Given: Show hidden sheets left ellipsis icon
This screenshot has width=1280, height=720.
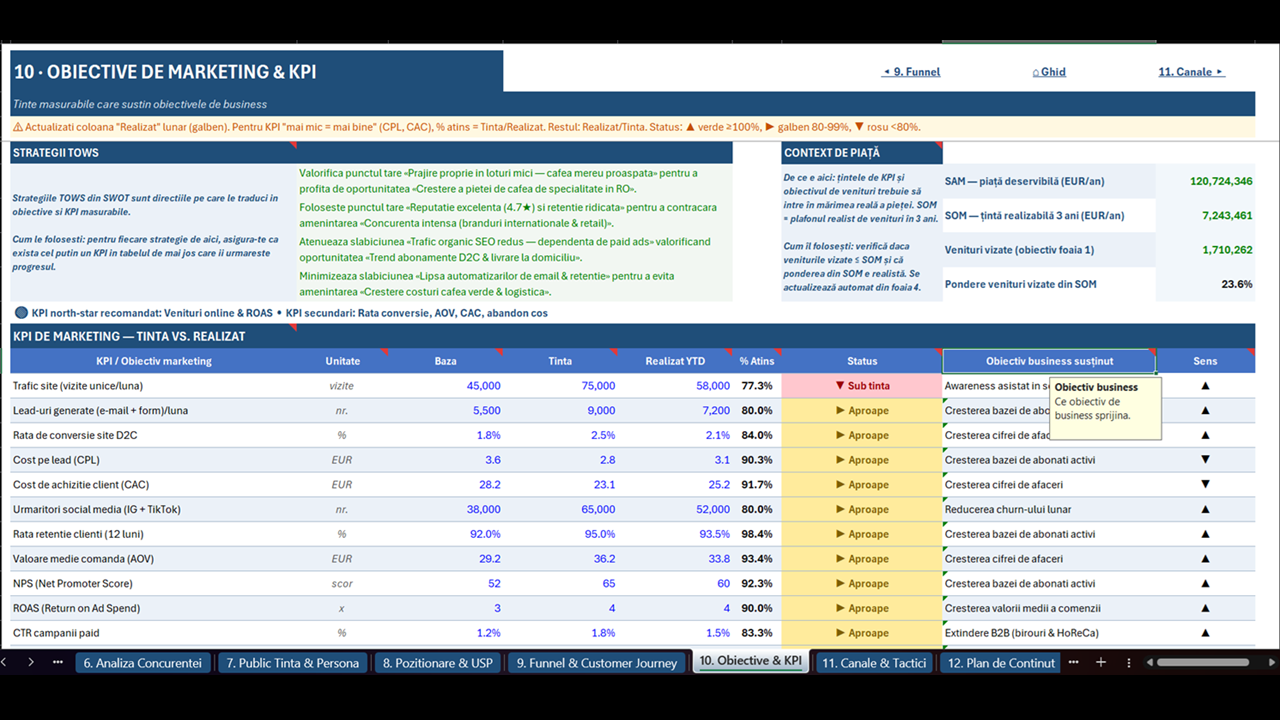Looking at the screenshot, I should click(58, 662).
